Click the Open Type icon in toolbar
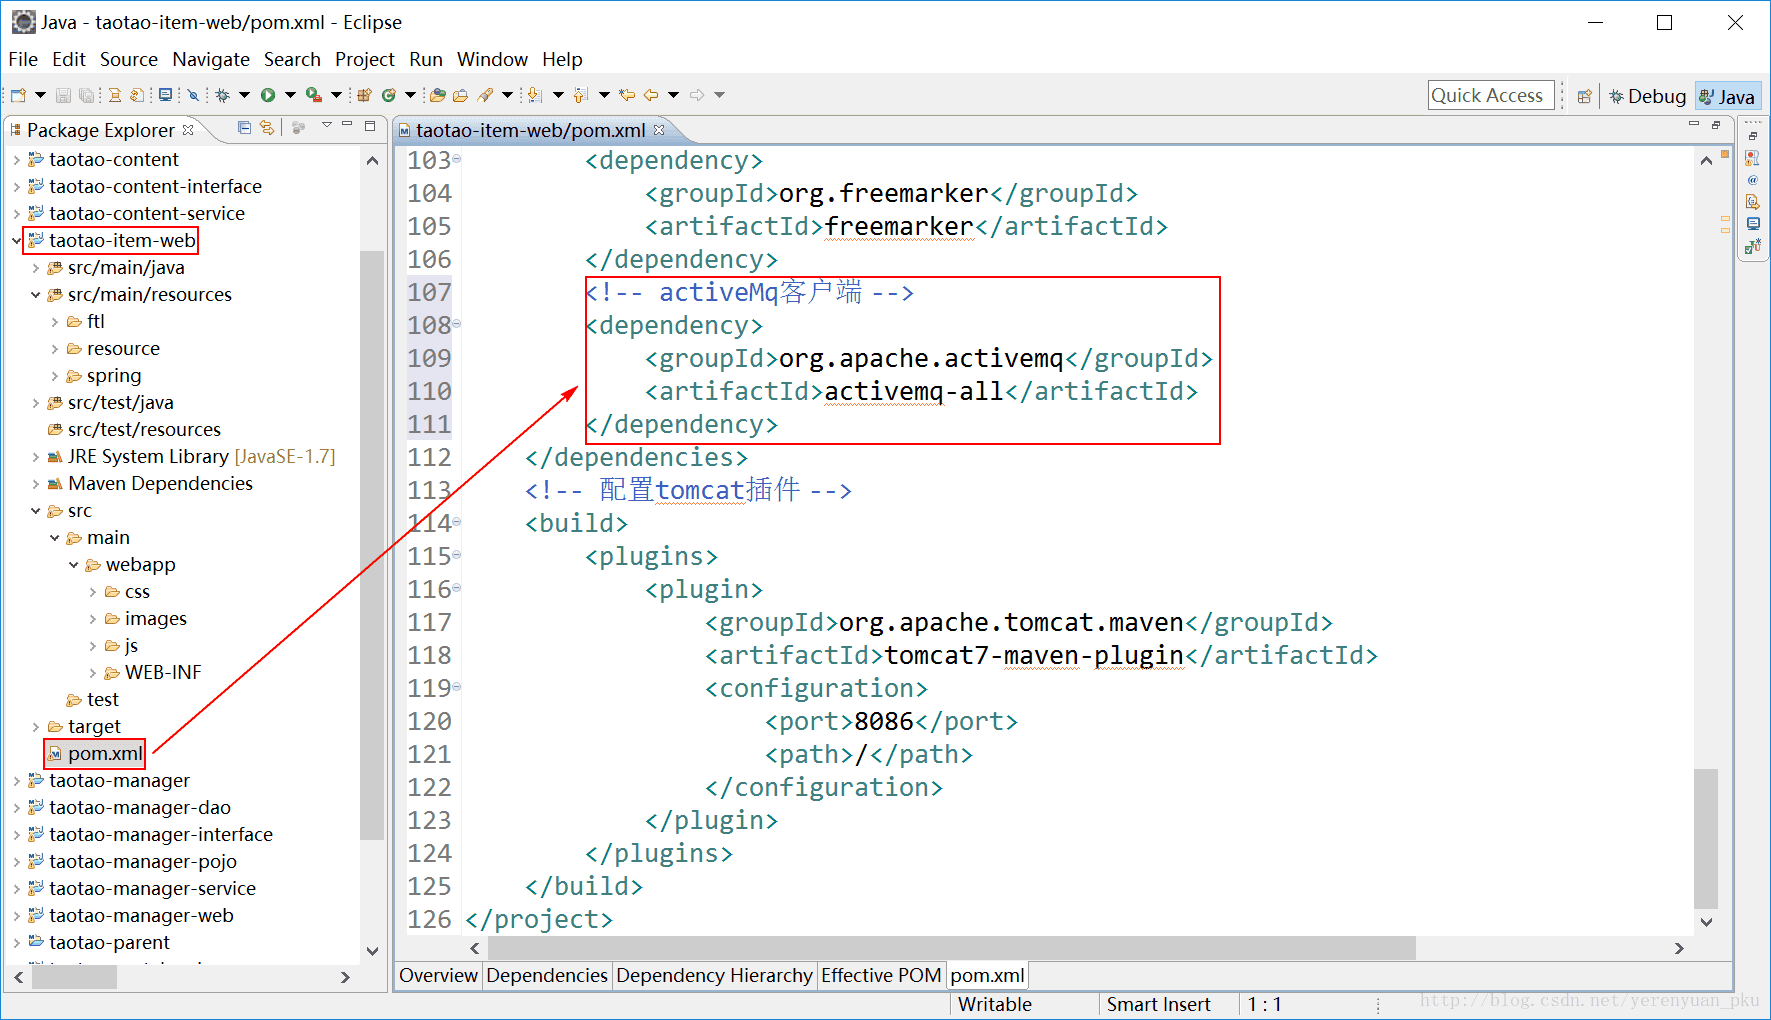Viewport: 1771px width, 1020px height. tap(437, 95)
